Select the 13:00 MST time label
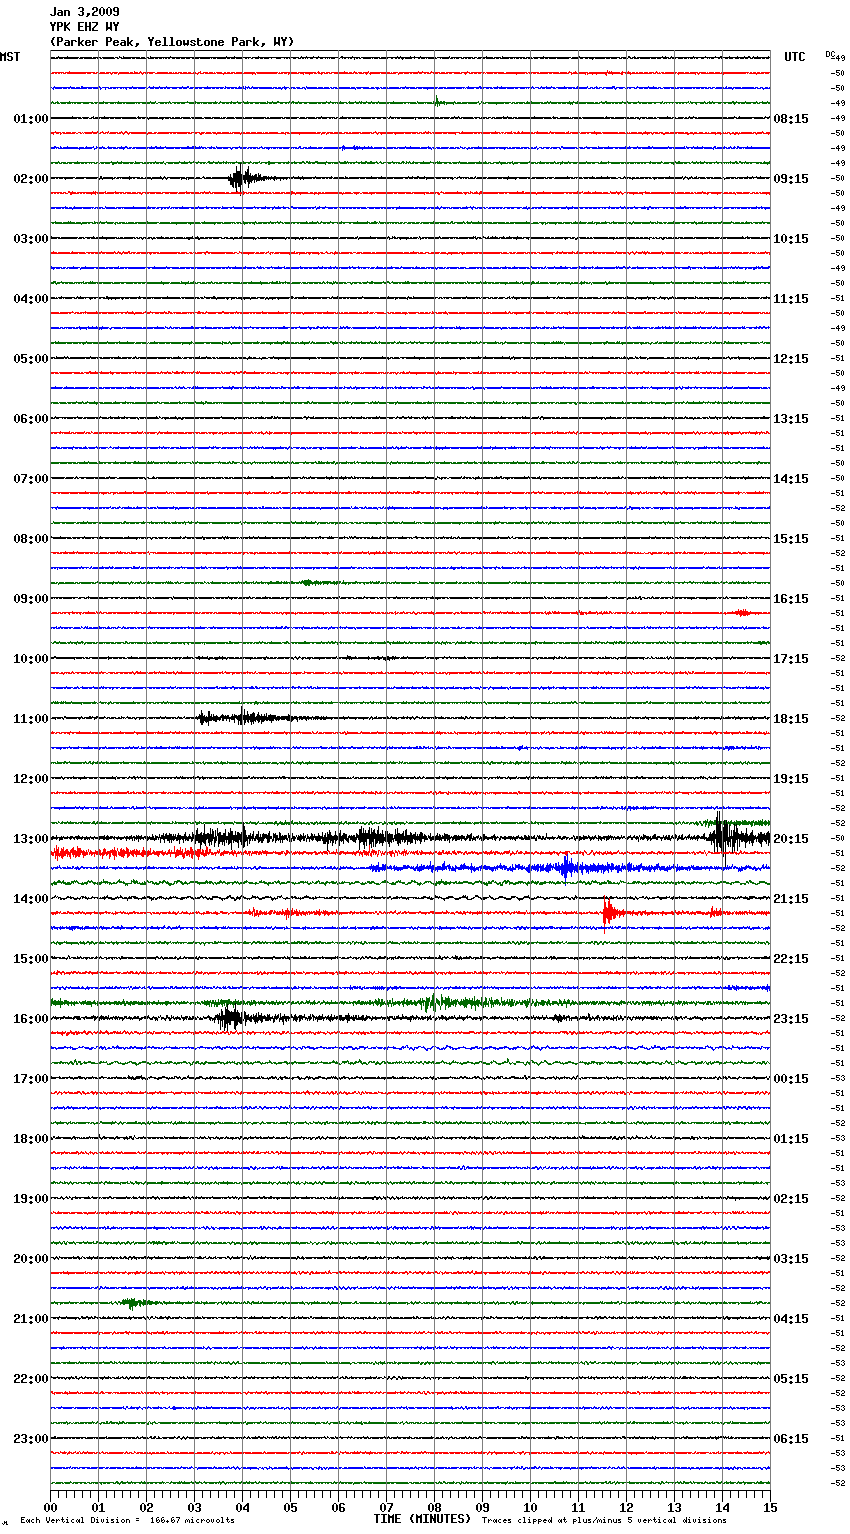This screenshot has width=850, height=1534. point(31,839)
